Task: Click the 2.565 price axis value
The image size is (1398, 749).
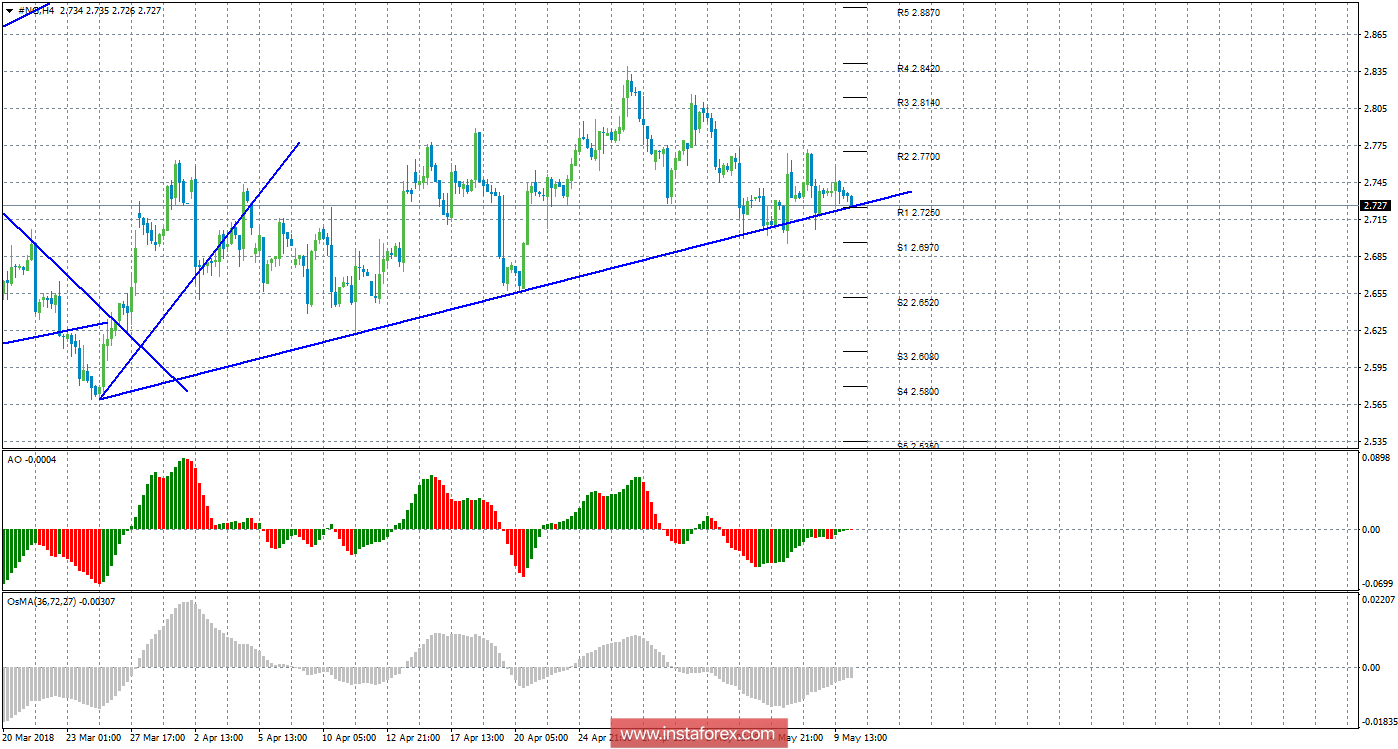Action: coord(1374,405)
